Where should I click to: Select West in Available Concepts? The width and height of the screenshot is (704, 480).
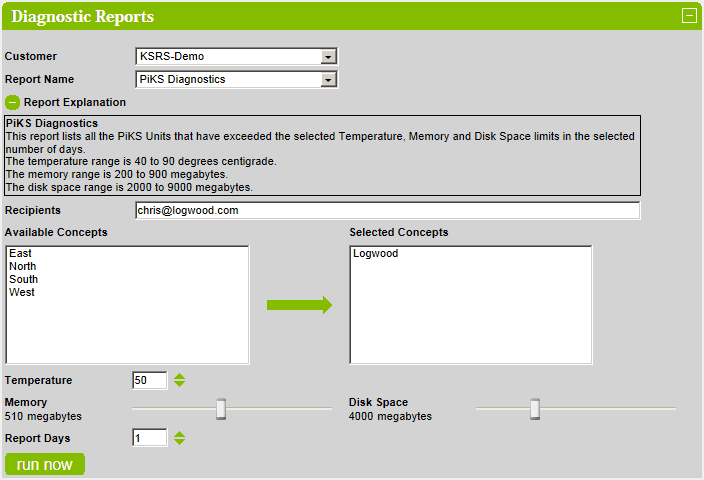22,293
